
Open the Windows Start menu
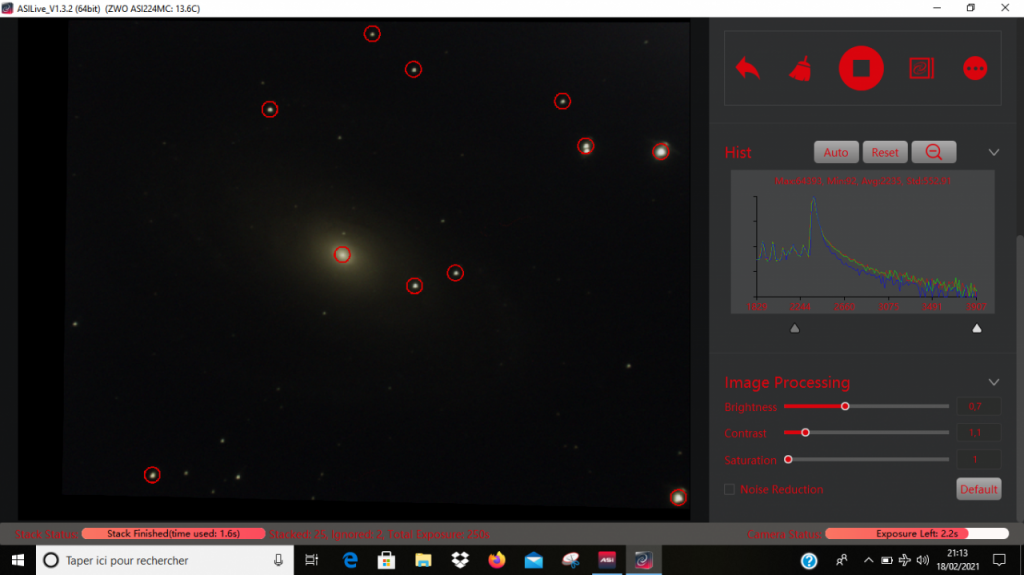click(x=18, y=560)
